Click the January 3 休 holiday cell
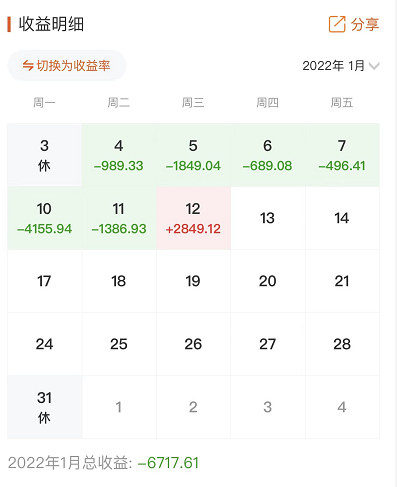This screenshot has width=397, height=487. [44, 155]
